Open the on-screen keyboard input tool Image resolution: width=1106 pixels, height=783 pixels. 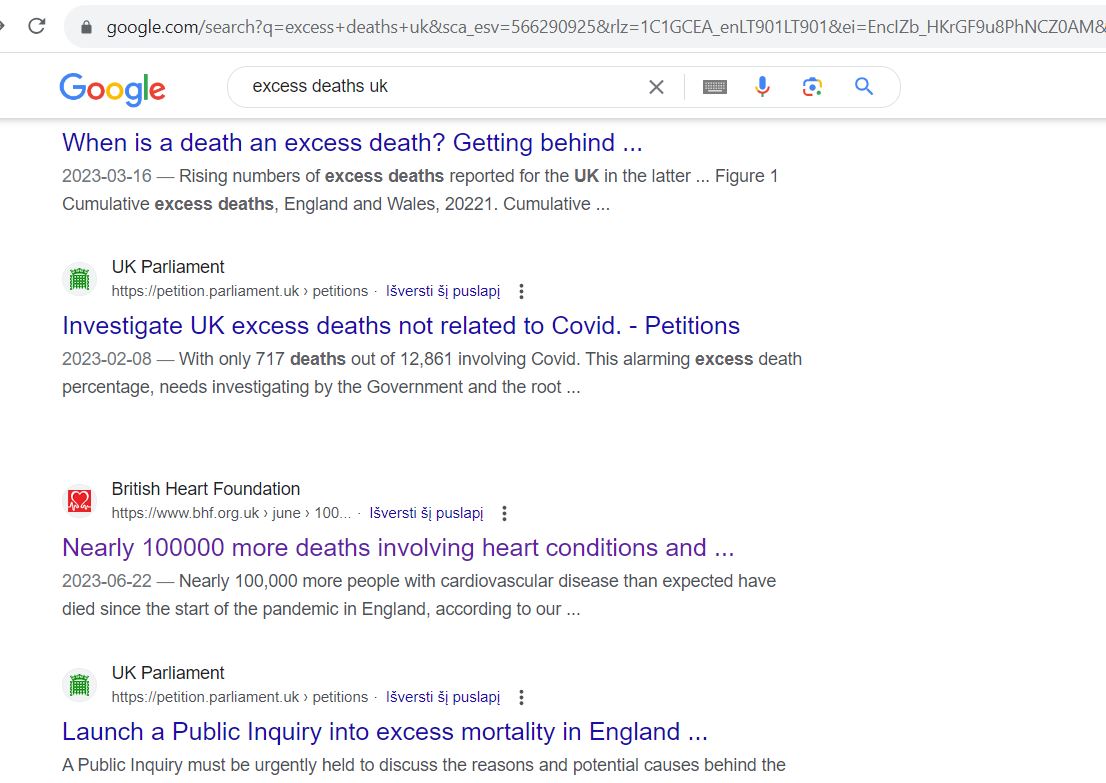pos(715,87)
